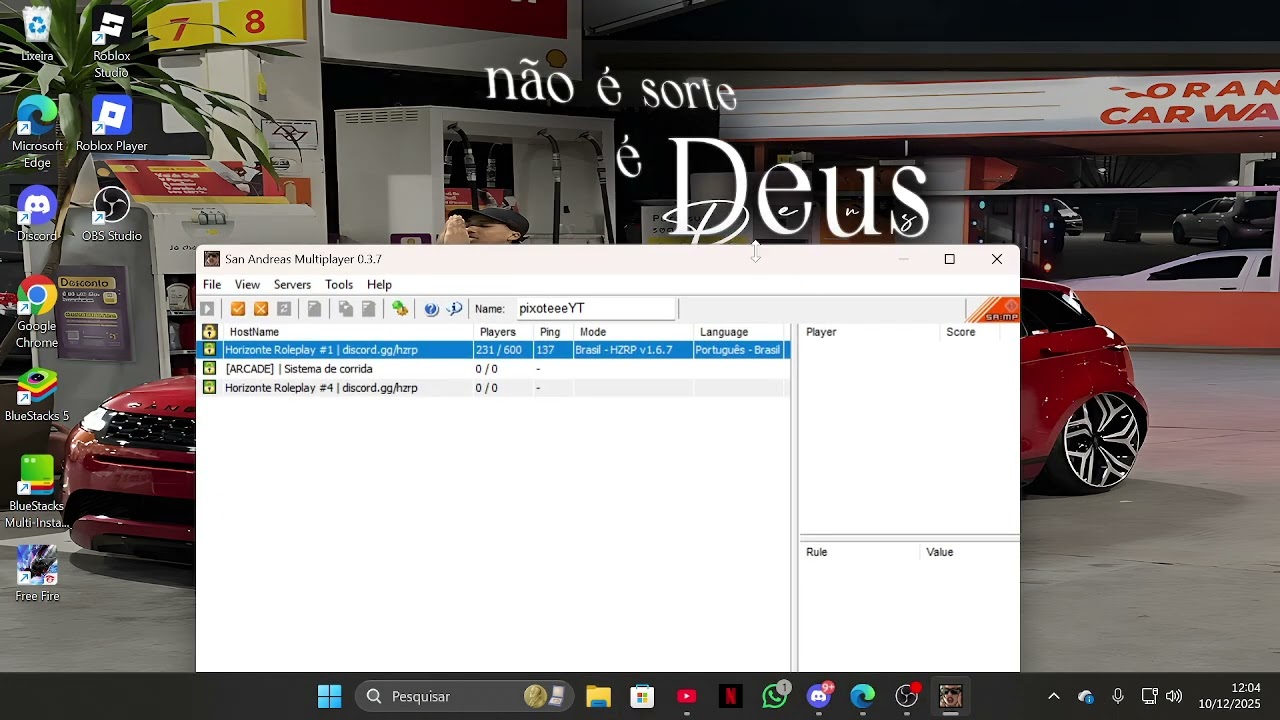Image resolution: width=1280 pixels, height=720 pixels.
Task: Show hidden tray icons chevron
Action: [1053, 696]
